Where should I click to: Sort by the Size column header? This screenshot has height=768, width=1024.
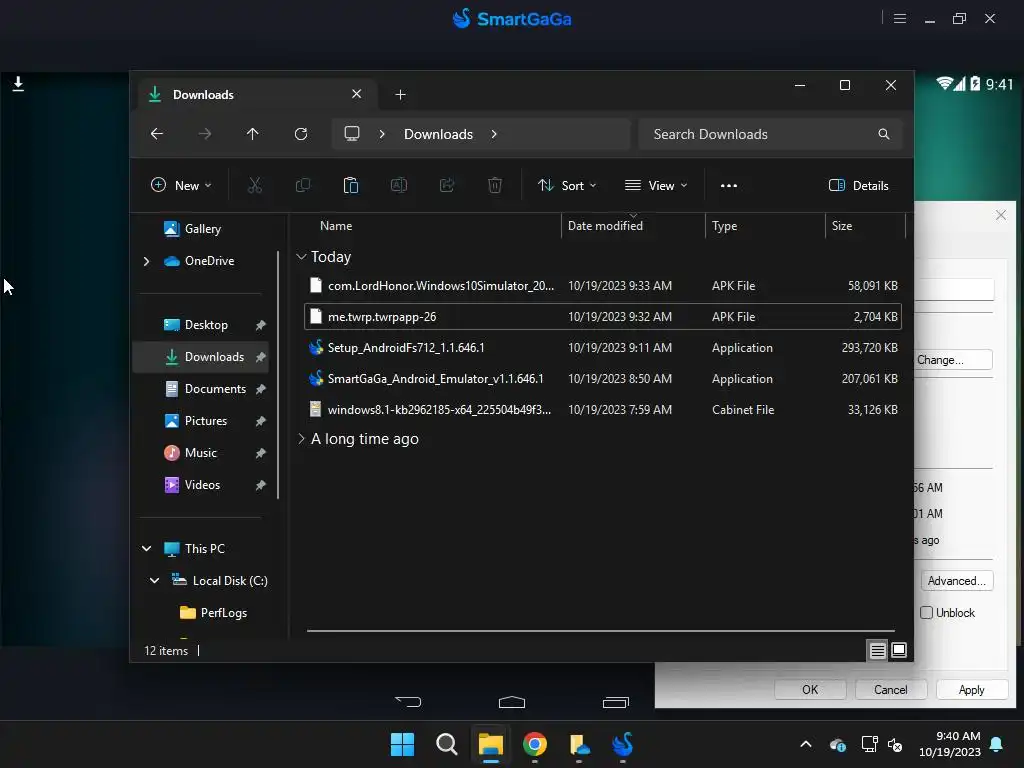pos(842,226)
